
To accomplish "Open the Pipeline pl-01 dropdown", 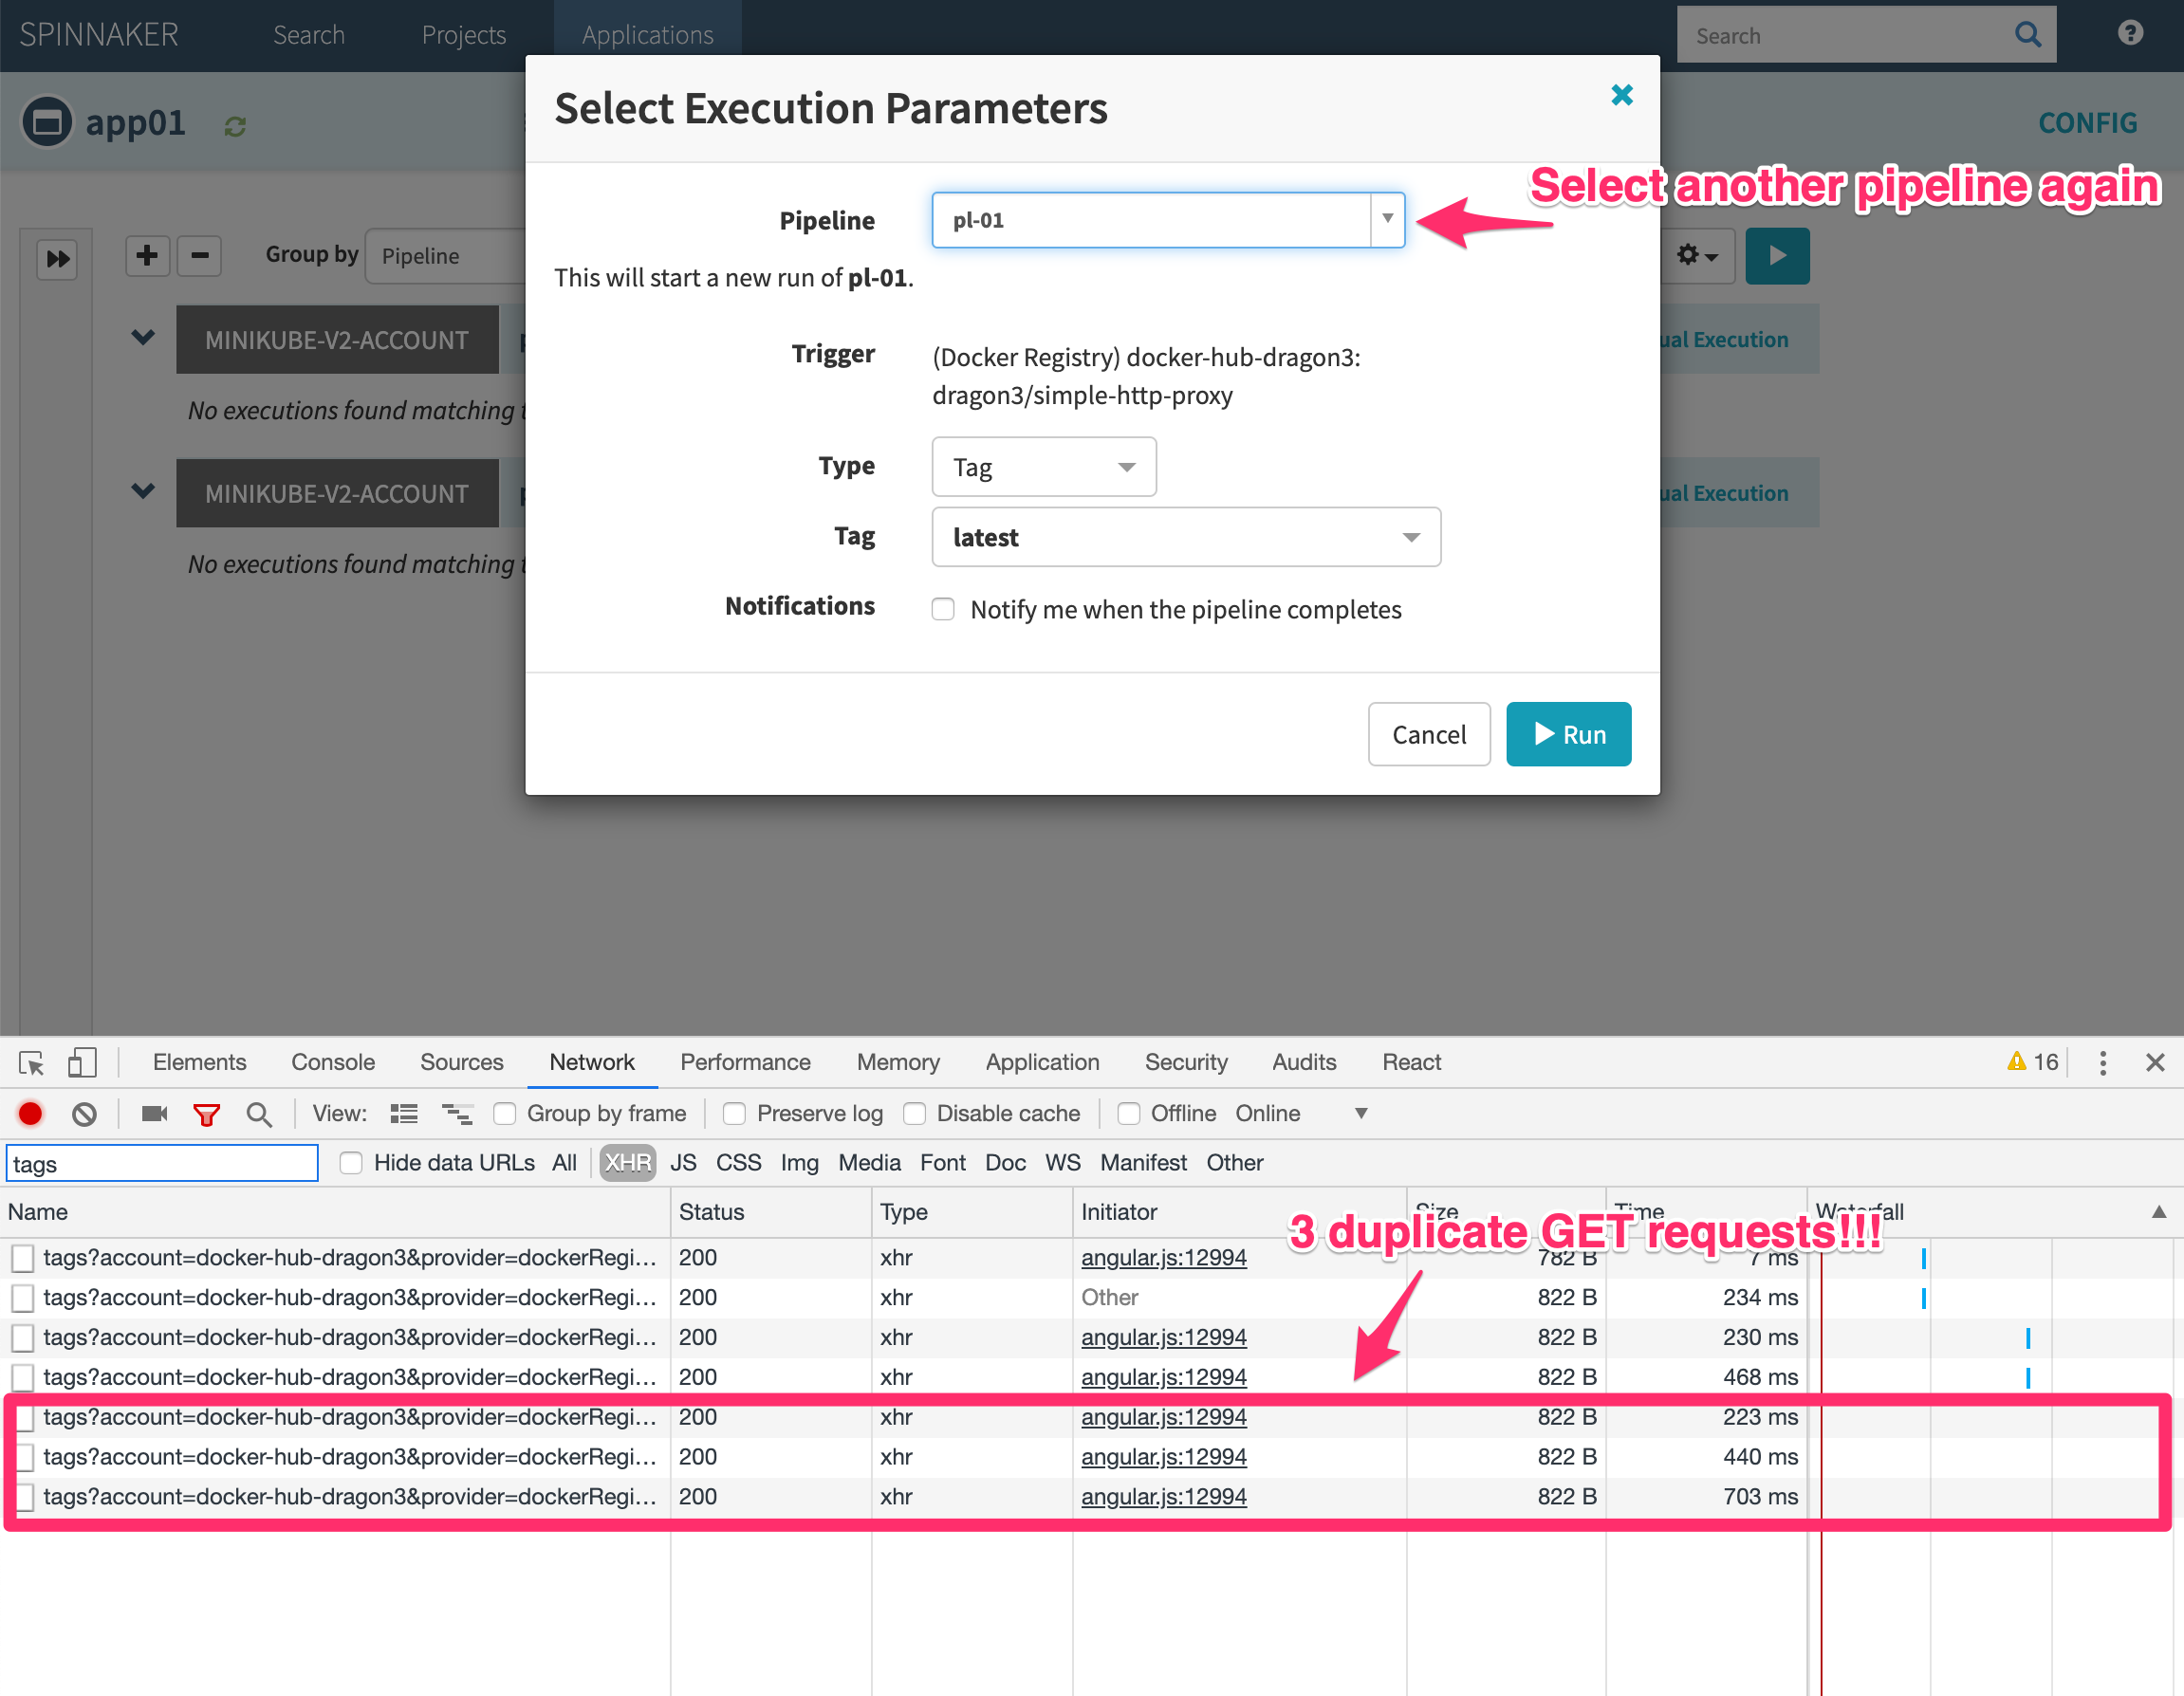I will click(x=1167, y=220).
